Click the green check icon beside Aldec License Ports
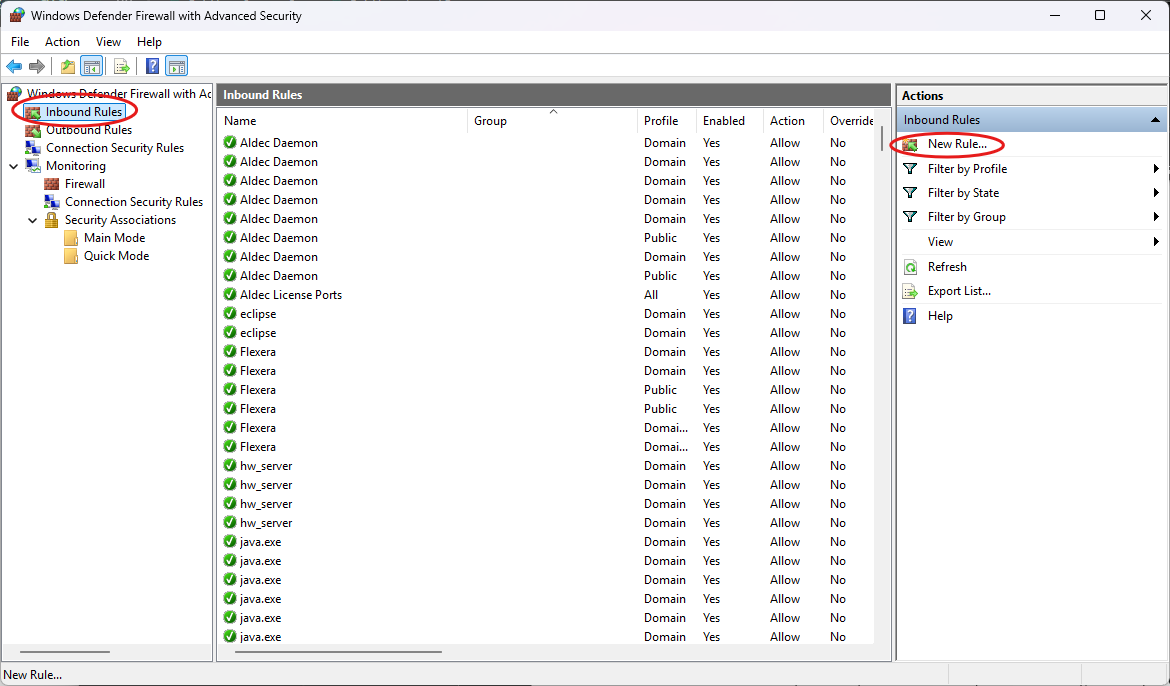The width and height of the screenshot is (1170, 686). pyautogui.click(x=230, y=295)
